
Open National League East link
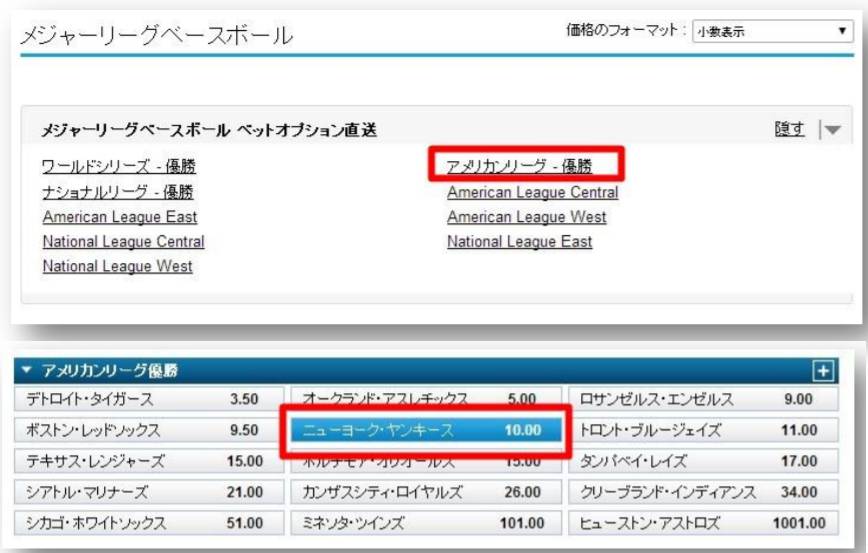pyautogui.click(x=519, y=242)
